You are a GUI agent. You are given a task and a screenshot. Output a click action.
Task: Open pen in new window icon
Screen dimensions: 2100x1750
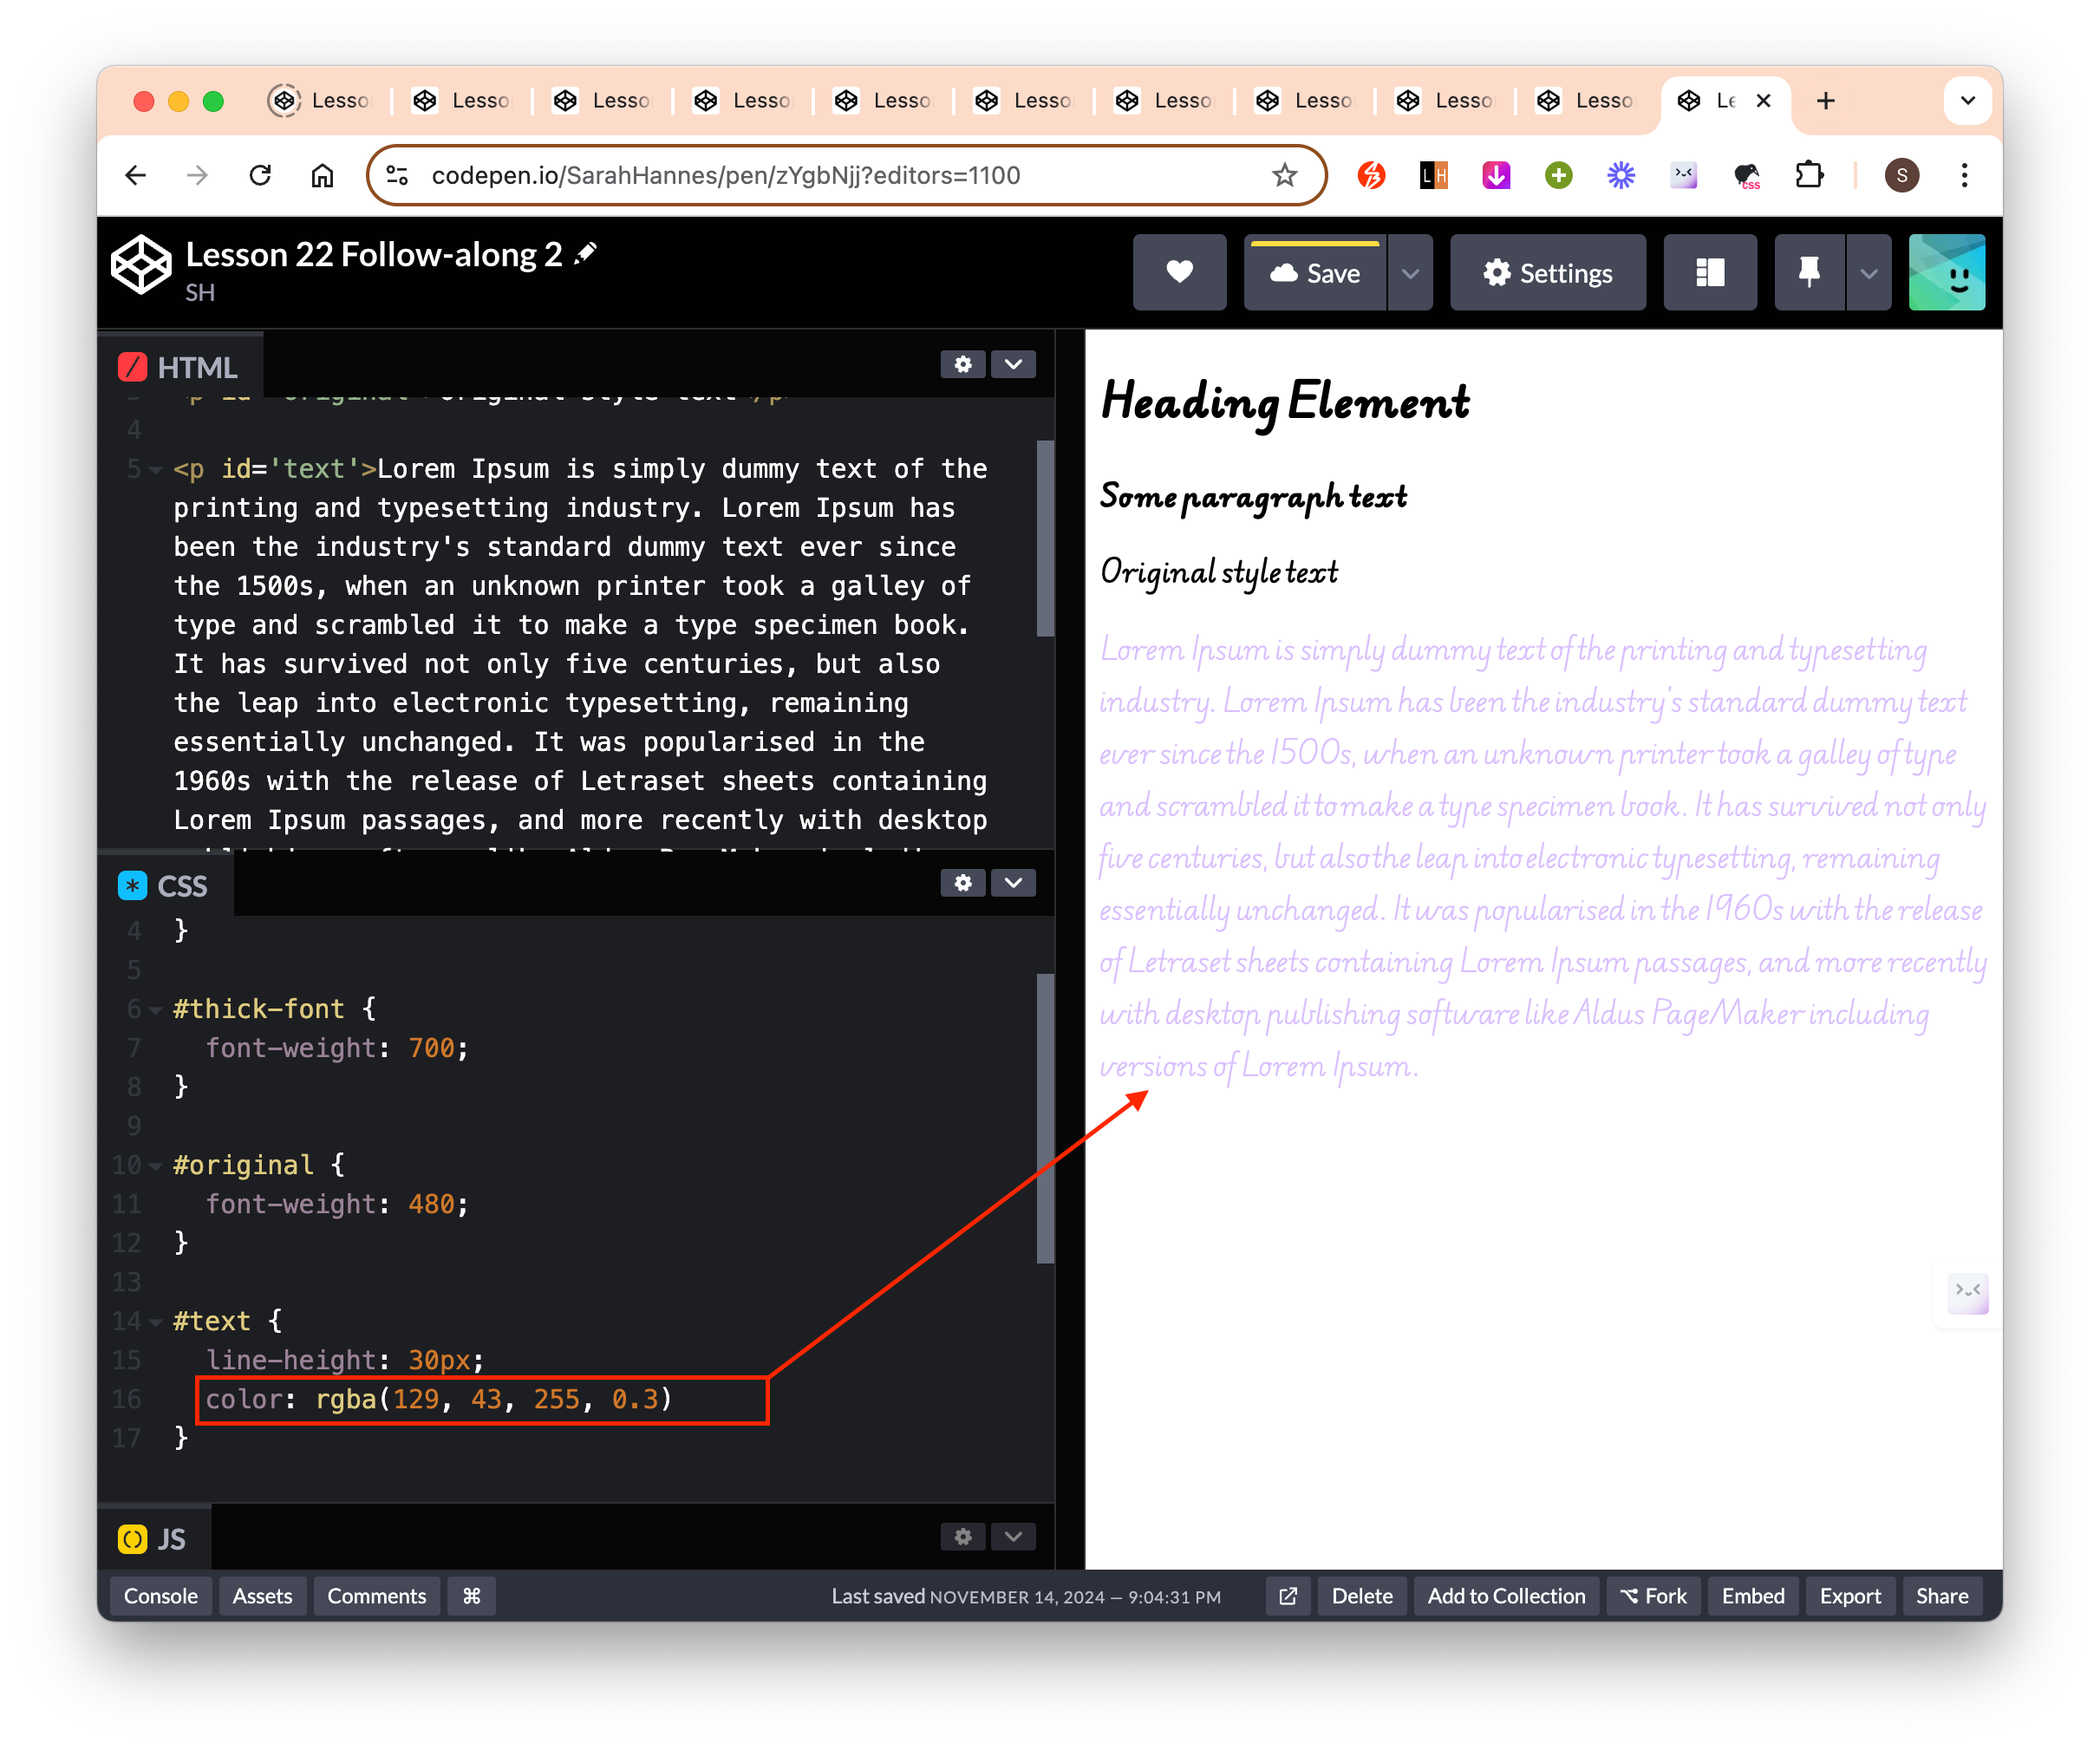pyautogui.click(x=1288, y=1596)
